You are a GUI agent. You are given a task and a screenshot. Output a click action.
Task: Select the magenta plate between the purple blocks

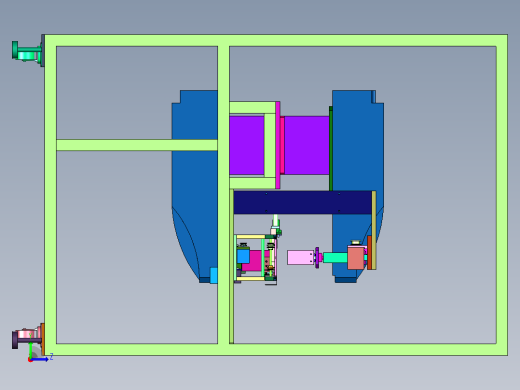click(278, 145)
